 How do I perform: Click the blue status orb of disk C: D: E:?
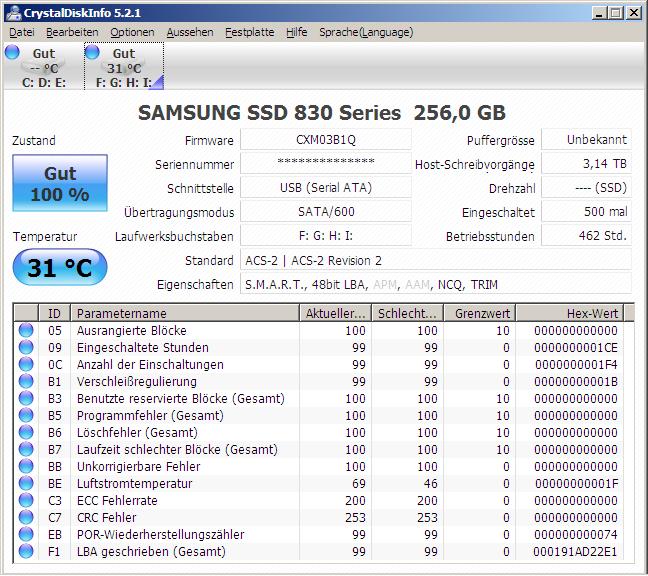tap(12, 52)
